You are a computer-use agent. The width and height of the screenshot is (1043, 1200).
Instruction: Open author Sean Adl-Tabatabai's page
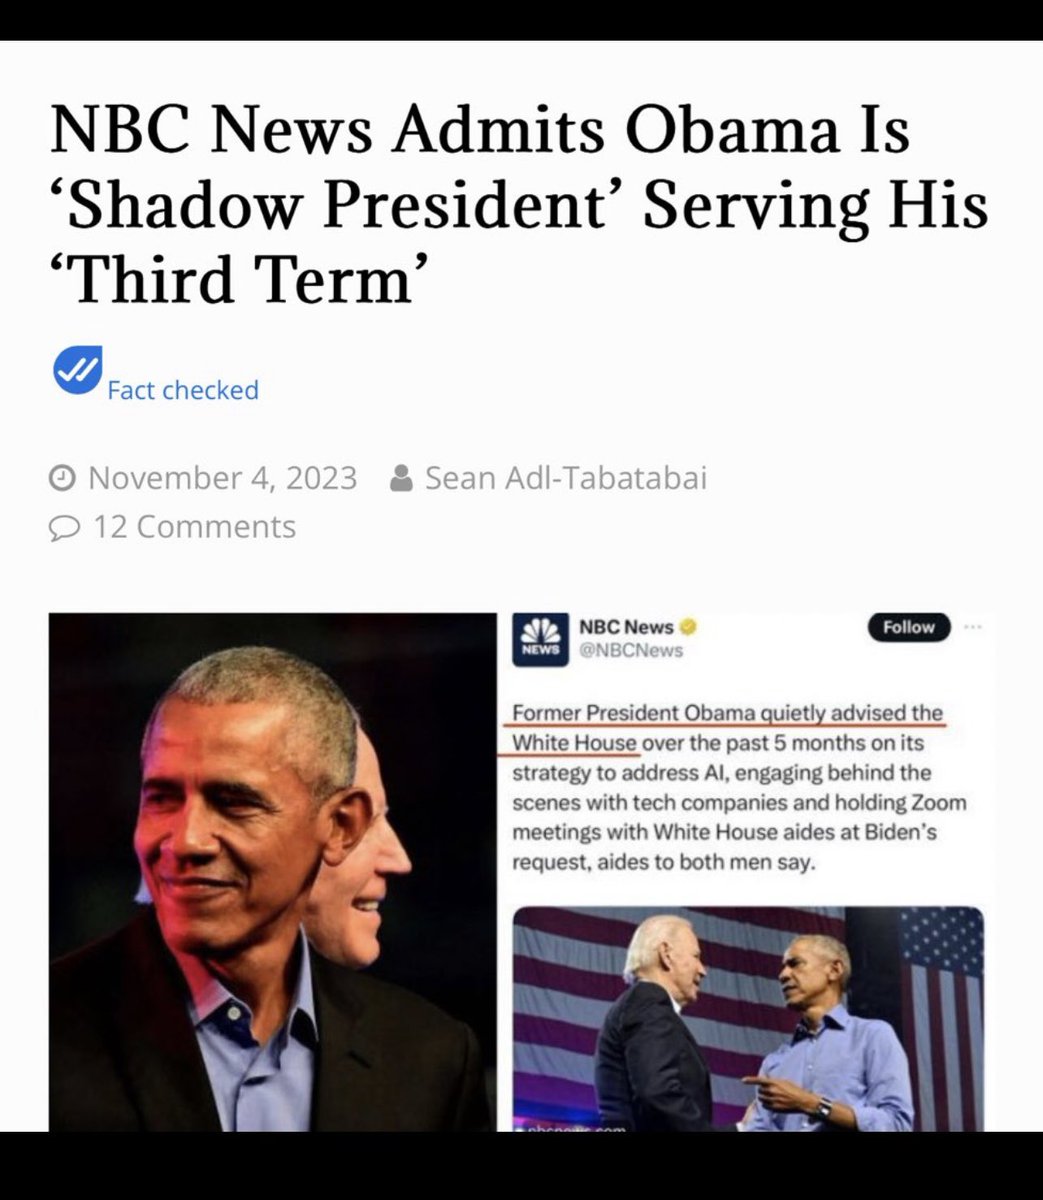click(566, 478)
